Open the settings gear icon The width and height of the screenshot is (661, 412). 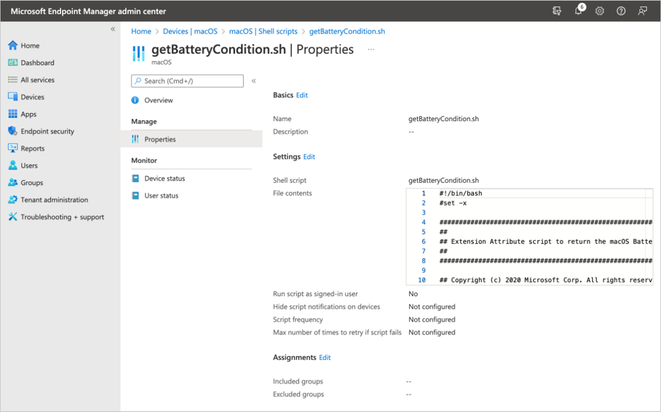599,11
